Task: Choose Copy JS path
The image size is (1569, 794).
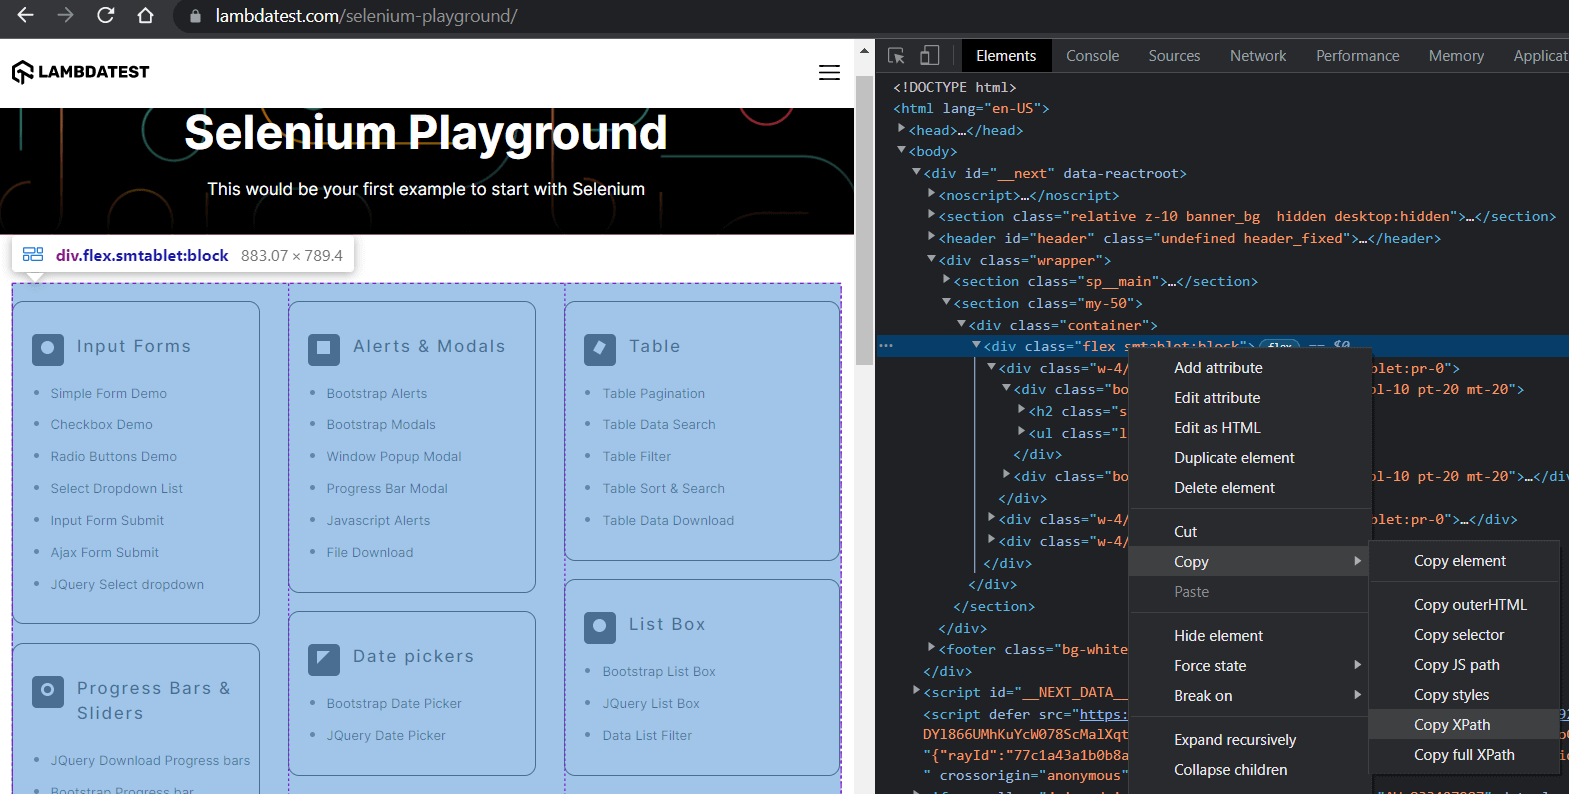Action: [1463, 665]
